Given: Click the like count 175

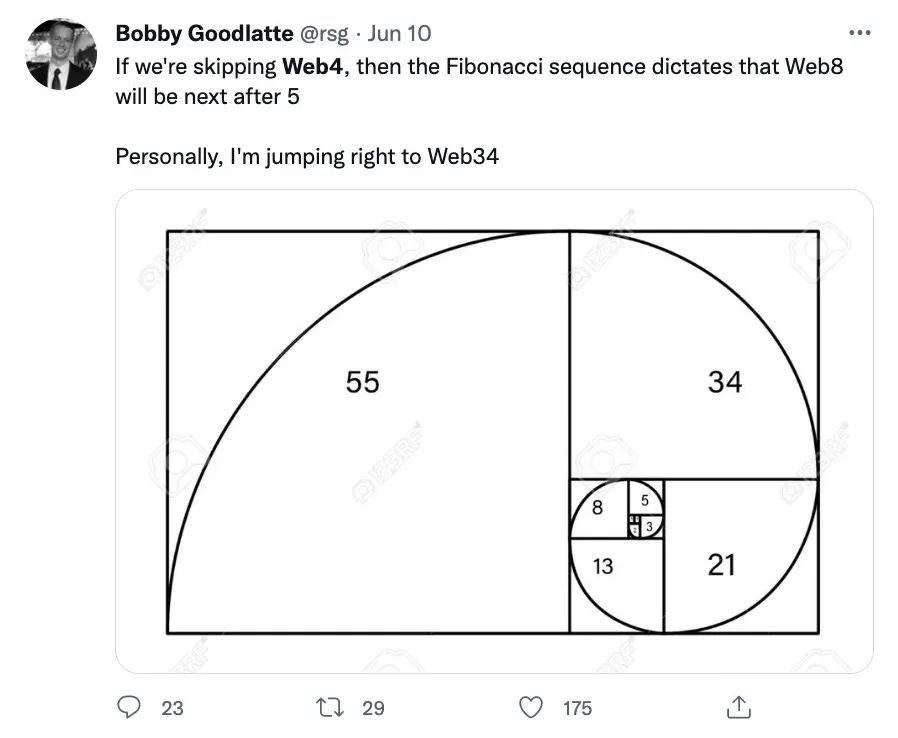Looking at the screenshot, I should (577, 708).
